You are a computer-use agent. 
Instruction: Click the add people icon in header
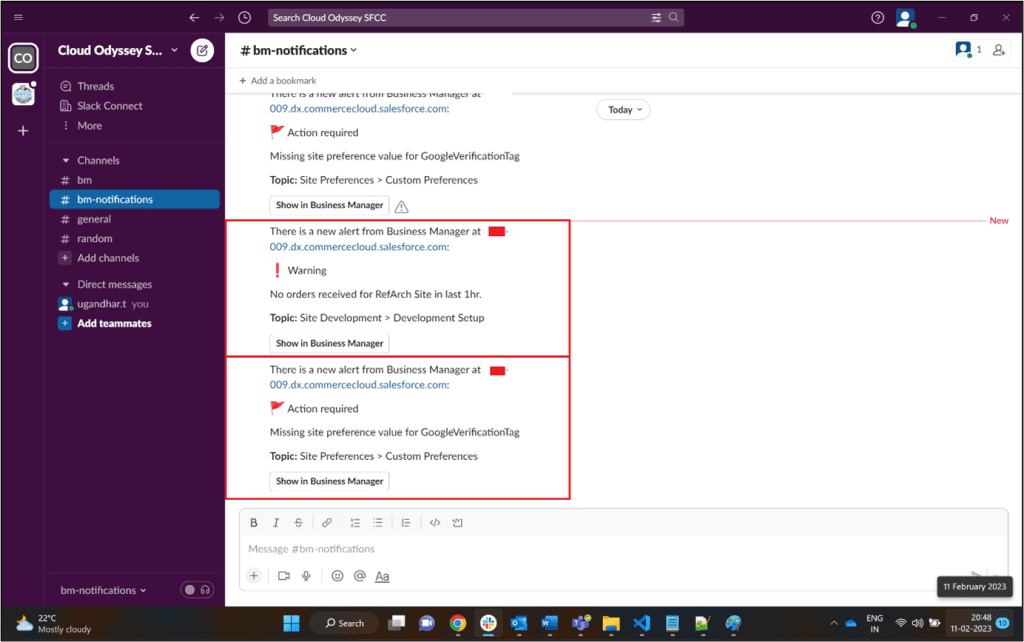[998, 50]
